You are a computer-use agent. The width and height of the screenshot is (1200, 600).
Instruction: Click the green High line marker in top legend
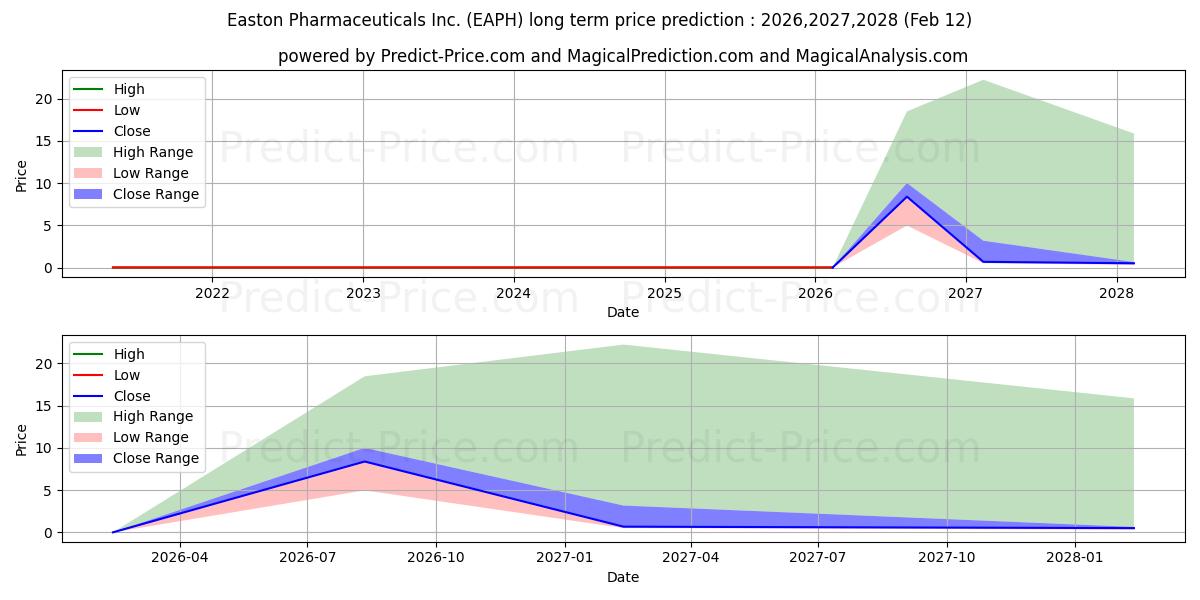point(89,89)
